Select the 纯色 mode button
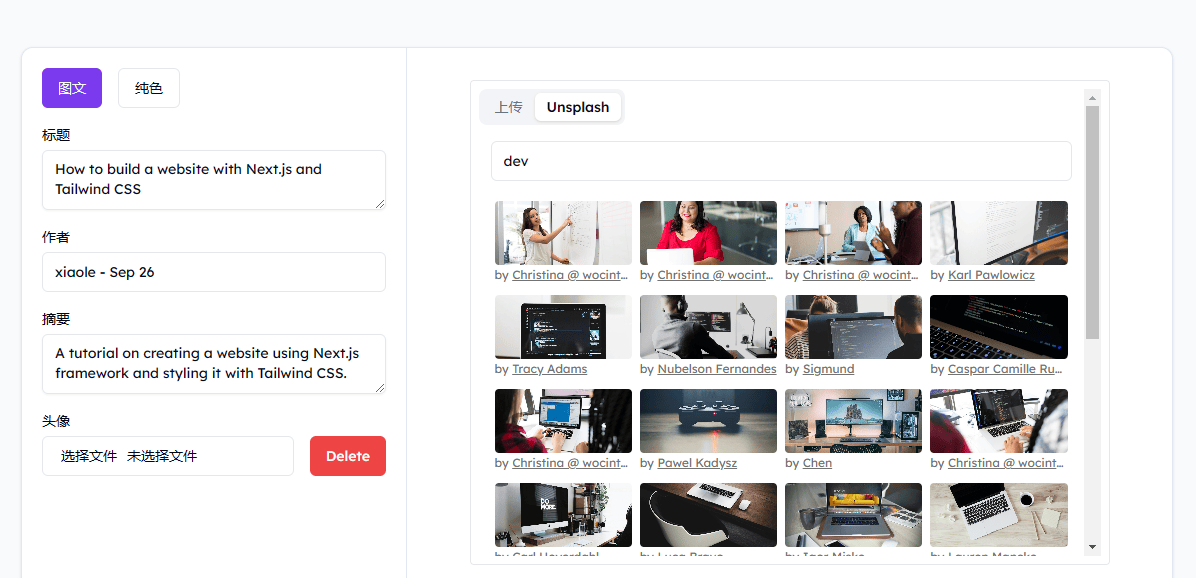The height and width of the screenshot is (578, 1196). pyautogui.click(x=148, y=88)
